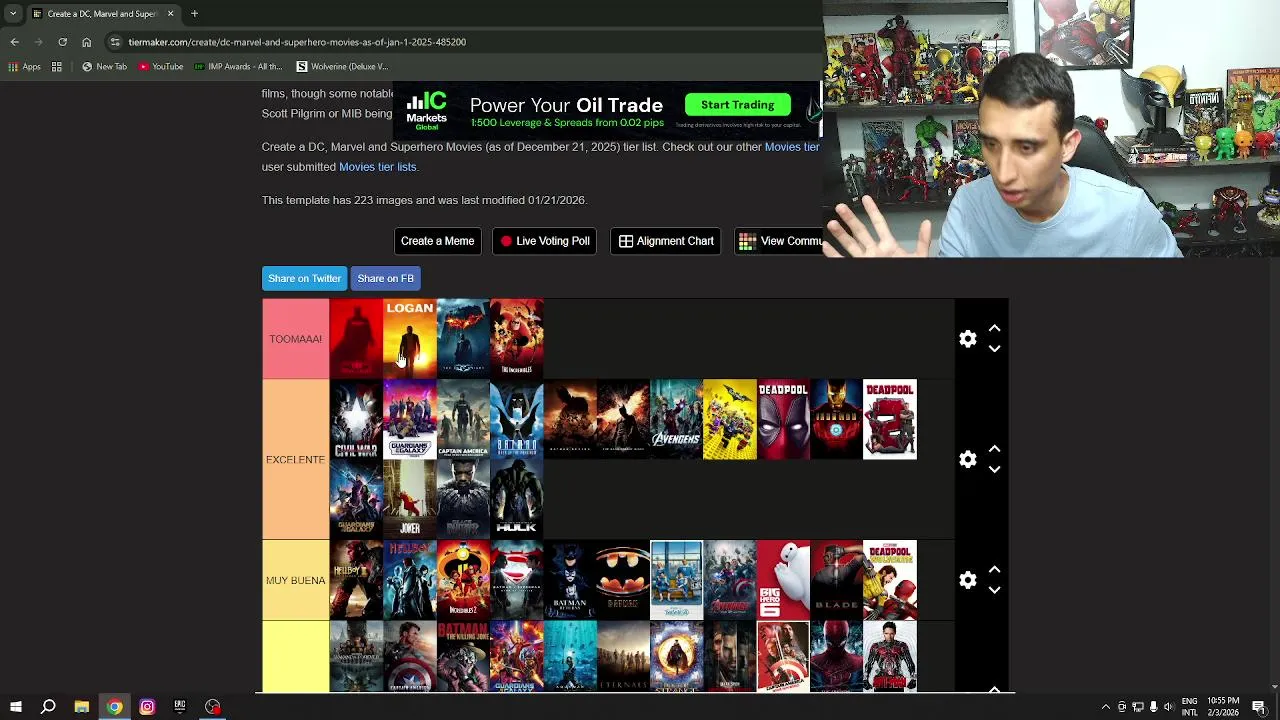1280x720 pixels.
Task: Open Apps bookmark shortcut
Action: point(25,67)
